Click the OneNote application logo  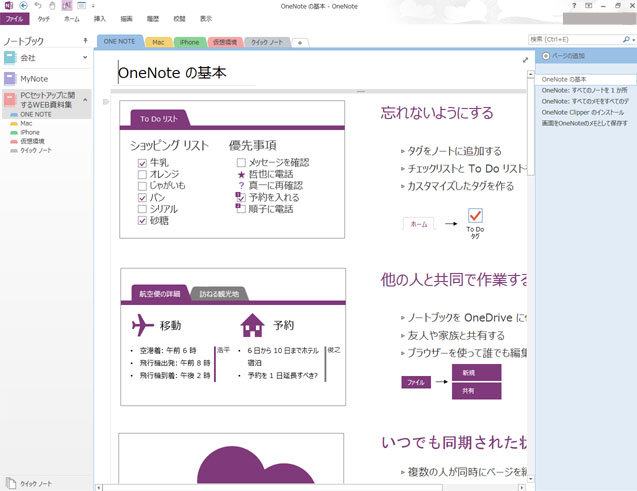8,6
